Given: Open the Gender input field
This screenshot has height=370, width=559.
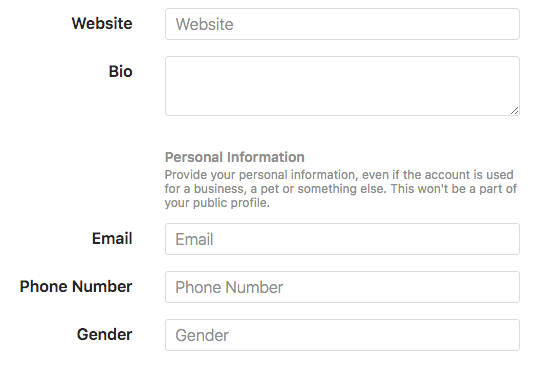Looking at the screenshot, I should 342,335.
